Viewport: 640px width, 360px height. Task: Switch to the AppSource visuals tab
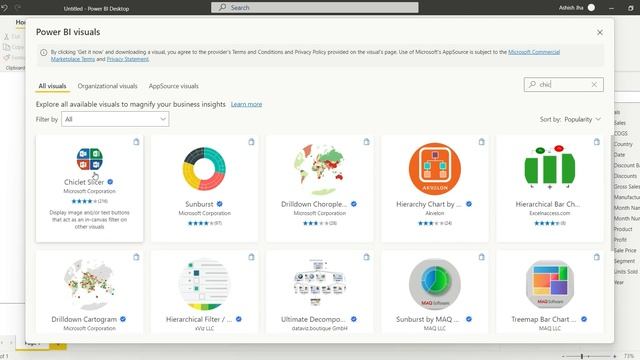173,86
